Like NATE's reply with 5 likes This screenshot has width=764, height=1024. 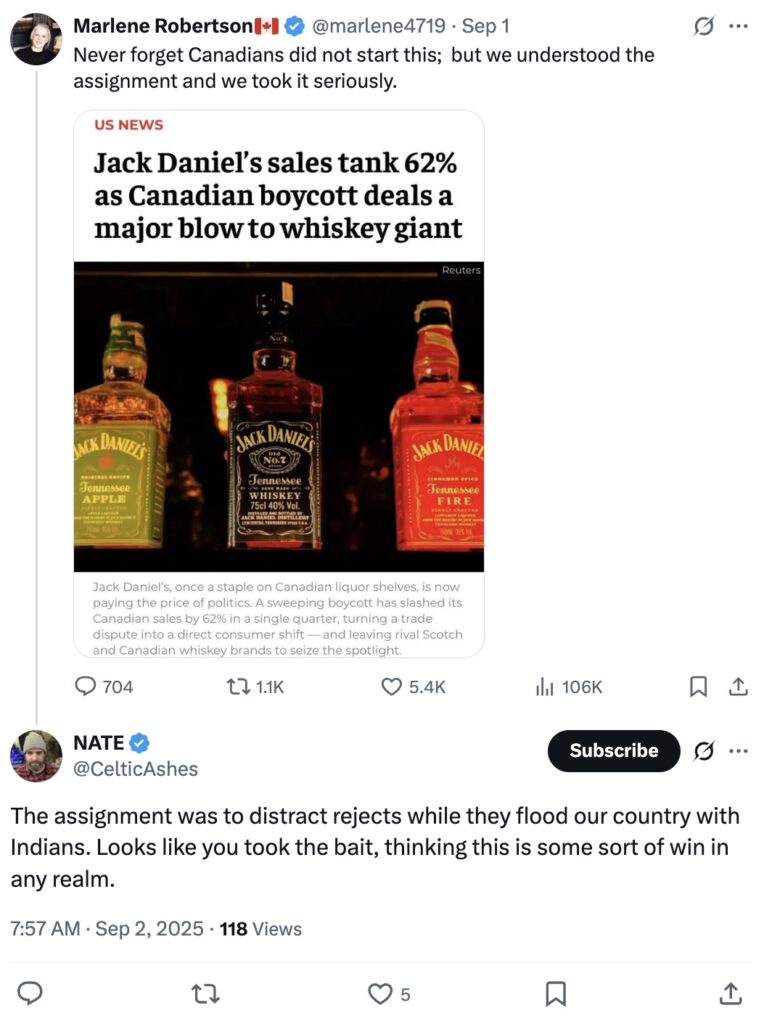389,994
